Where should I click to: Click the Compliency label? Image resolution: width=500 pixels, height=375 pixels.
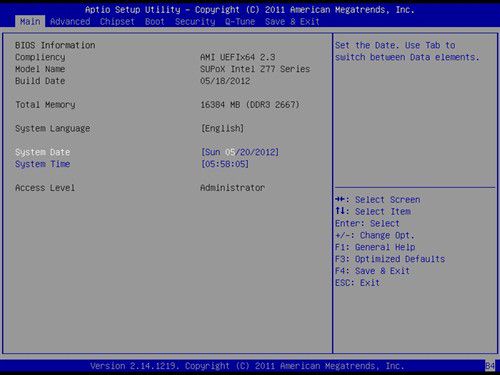point(40,57)
